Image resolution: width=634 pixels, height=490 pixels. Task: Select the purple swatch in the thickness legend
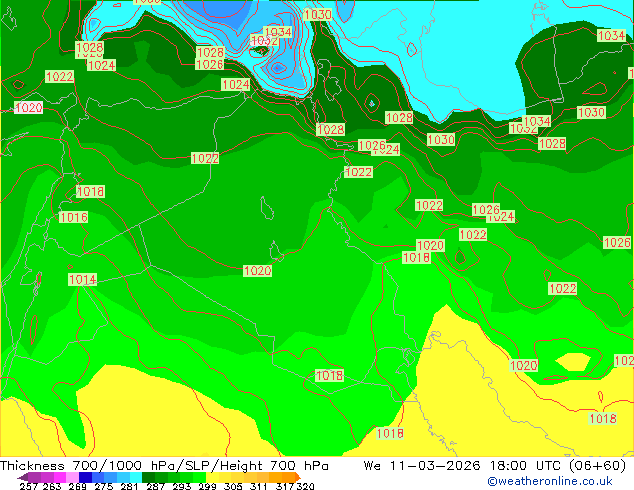point(35,477)
